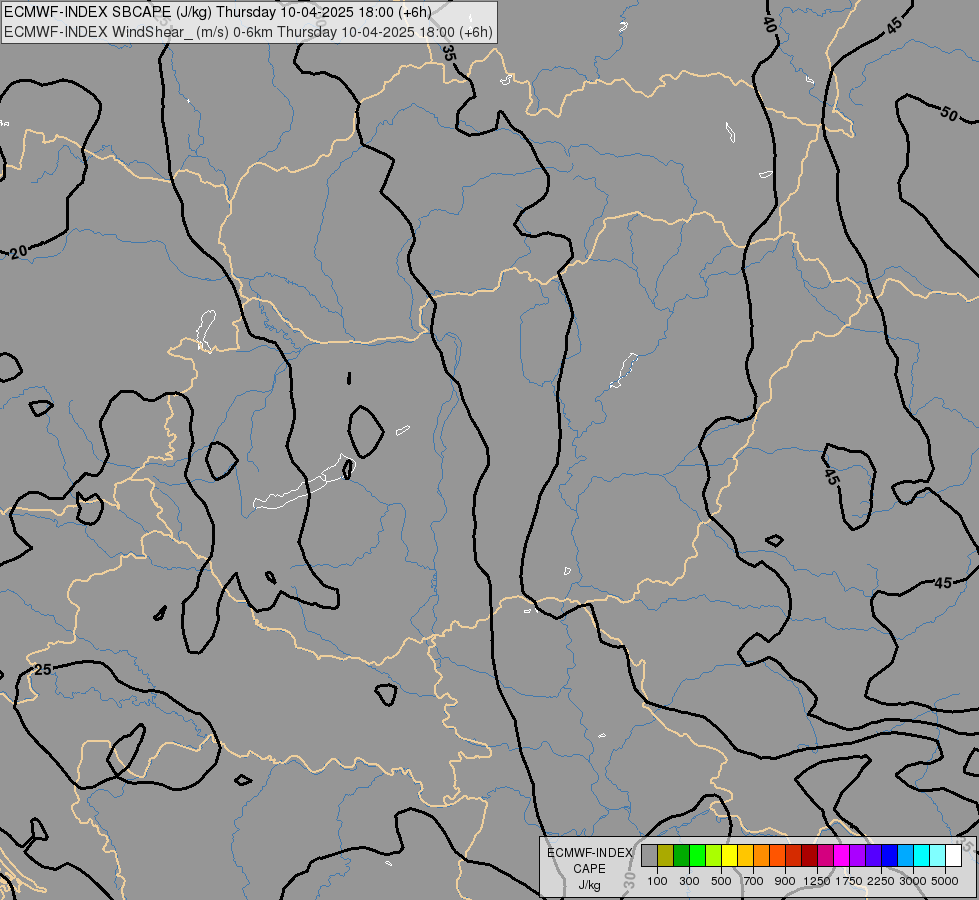The width and height of the screenshot is (979, 900).
Task: Click the "ECMWF-INDEX" text in the legend
Action: click(589, 853)
